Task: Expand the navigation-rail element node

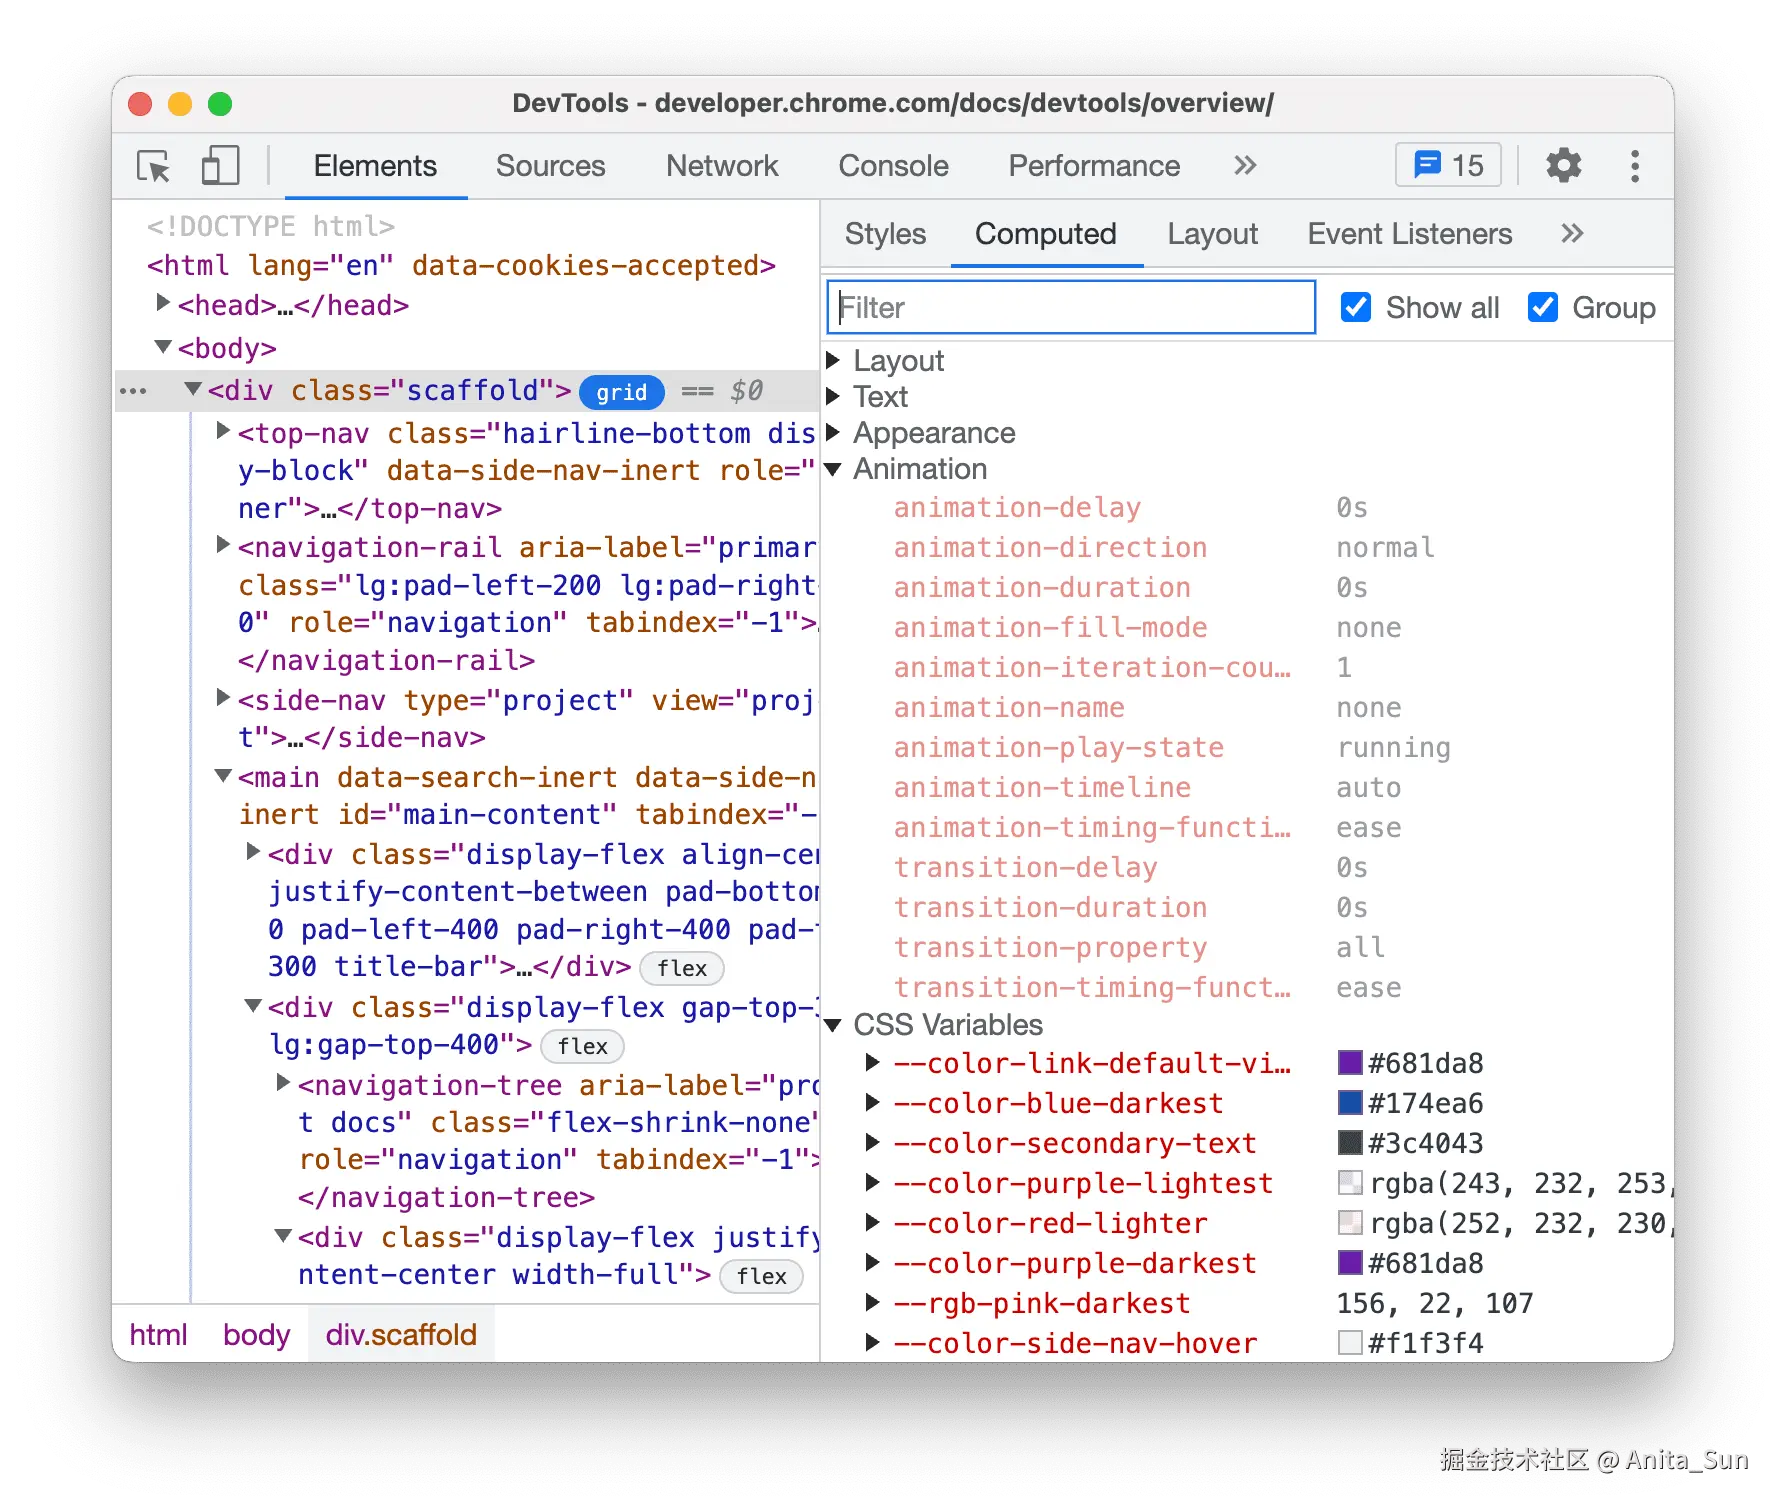Action: click(x=224, y=545)
